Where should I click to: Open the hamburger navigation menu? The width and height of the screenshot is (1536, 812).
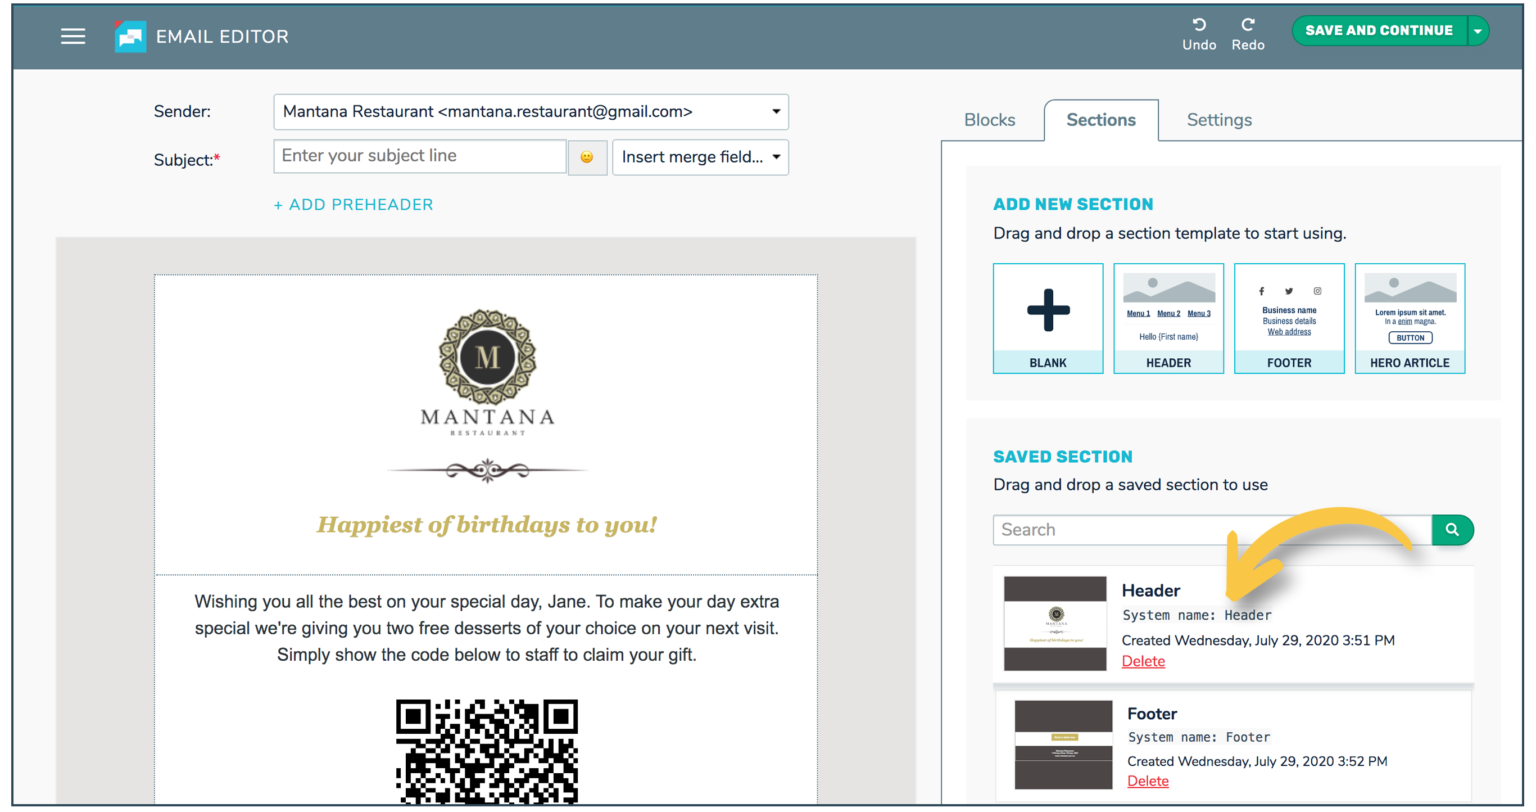73,36
